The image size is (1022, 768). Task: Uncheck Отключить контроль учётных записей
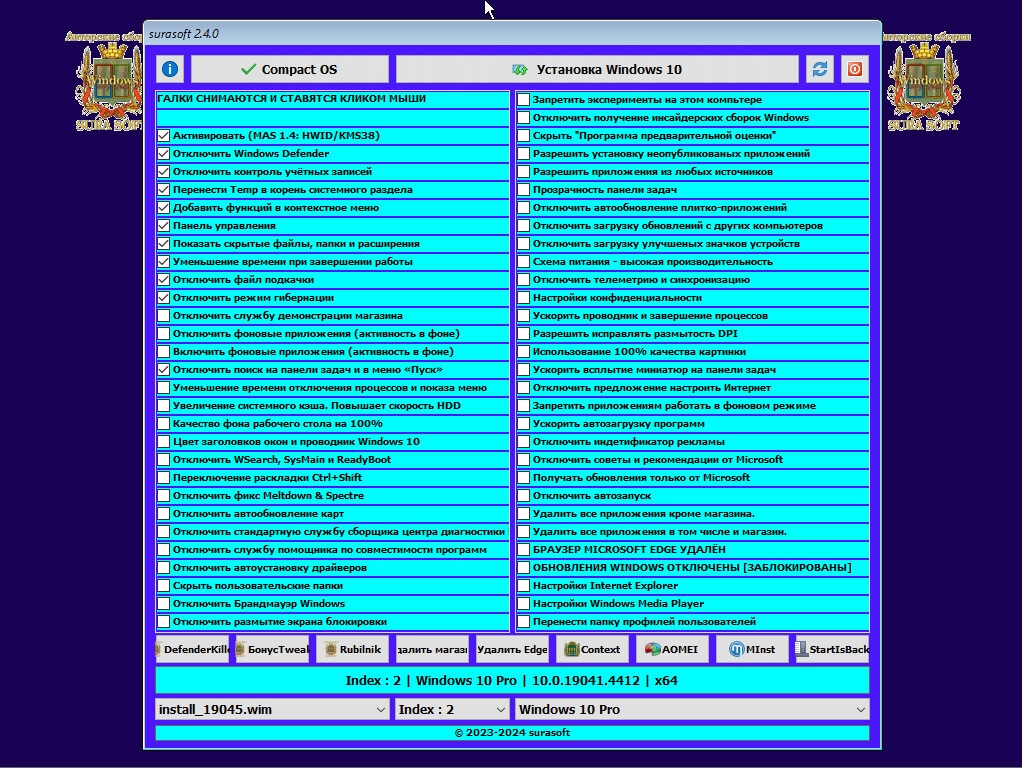(164, 171)
